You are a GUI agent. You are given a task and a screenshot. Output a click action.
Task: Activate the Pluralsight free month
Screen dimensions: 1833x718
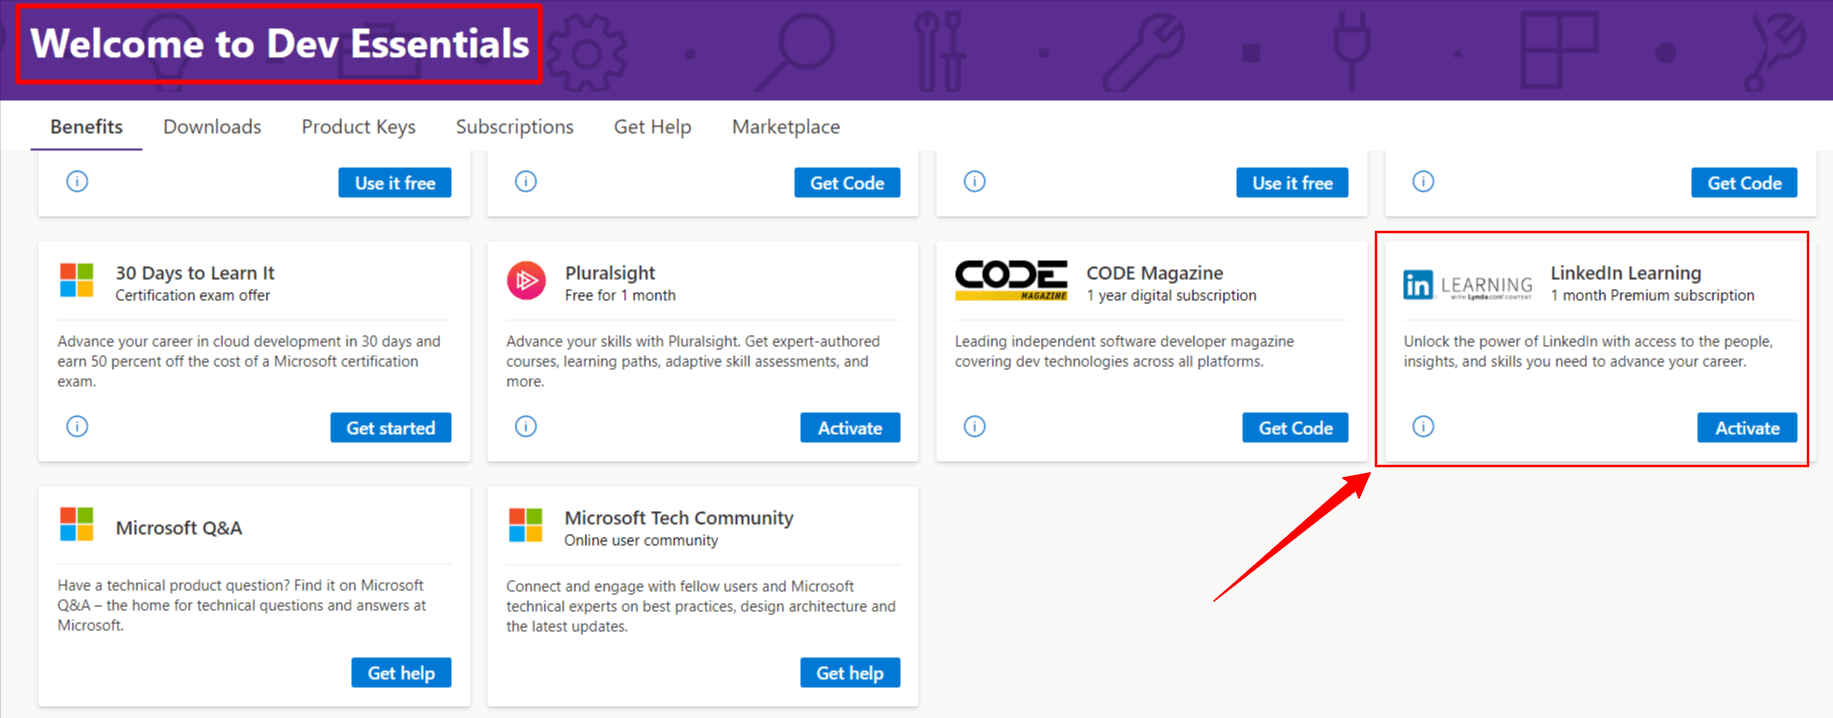[850, 428]
